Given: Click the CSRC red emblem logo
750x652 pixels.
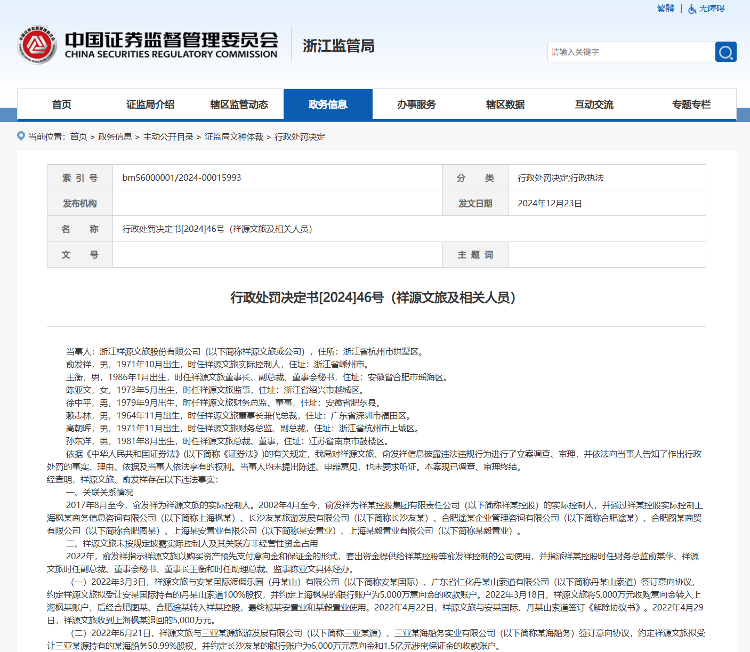Looking at the screenshot, I should point(37,45).
